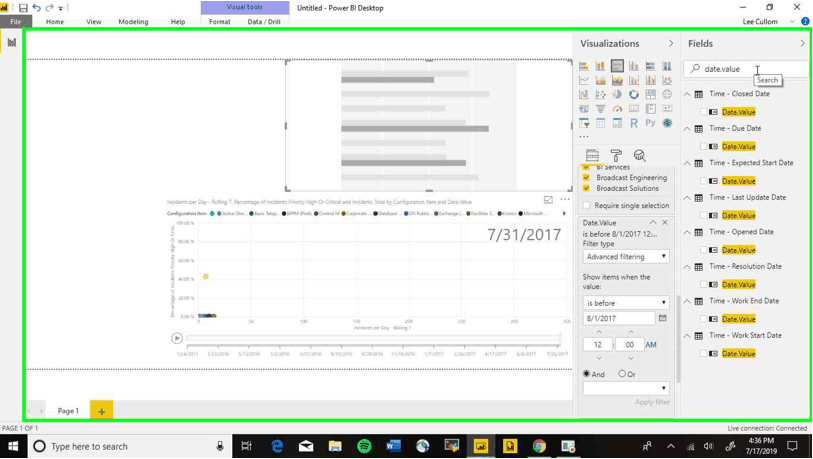Collapse the Time - Closed Date table
Viewport: 813px width, 459px height.
687,94
